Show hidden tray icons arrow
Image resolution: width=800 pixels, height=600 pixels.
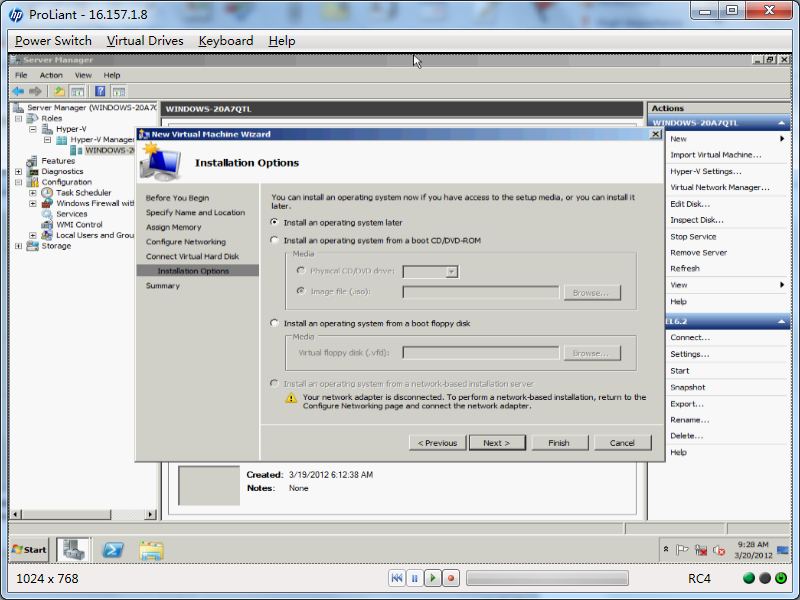666,549
